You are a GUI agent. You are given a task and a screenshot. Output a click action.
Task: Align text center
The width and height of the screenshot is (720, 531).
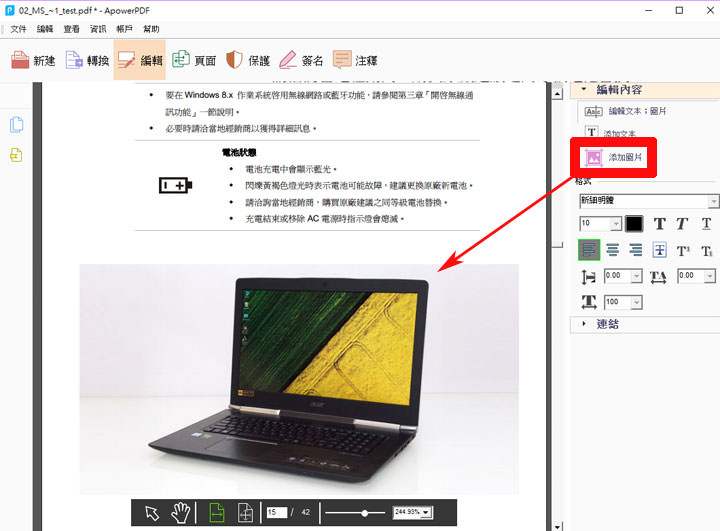pyautogui.click(x=613, y=250)
